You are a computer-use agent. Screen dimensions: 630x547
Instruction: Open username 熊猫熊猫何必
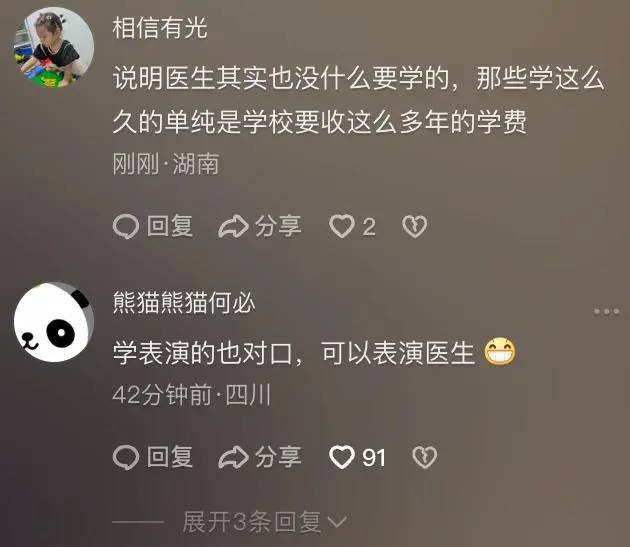(184, 303)
